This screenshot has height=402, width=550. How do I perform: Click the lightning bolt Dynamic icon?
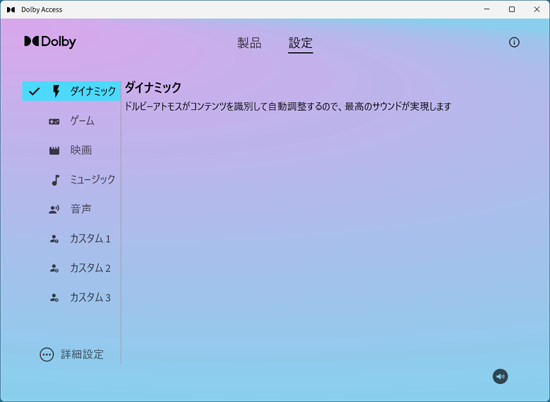[56, 91]
